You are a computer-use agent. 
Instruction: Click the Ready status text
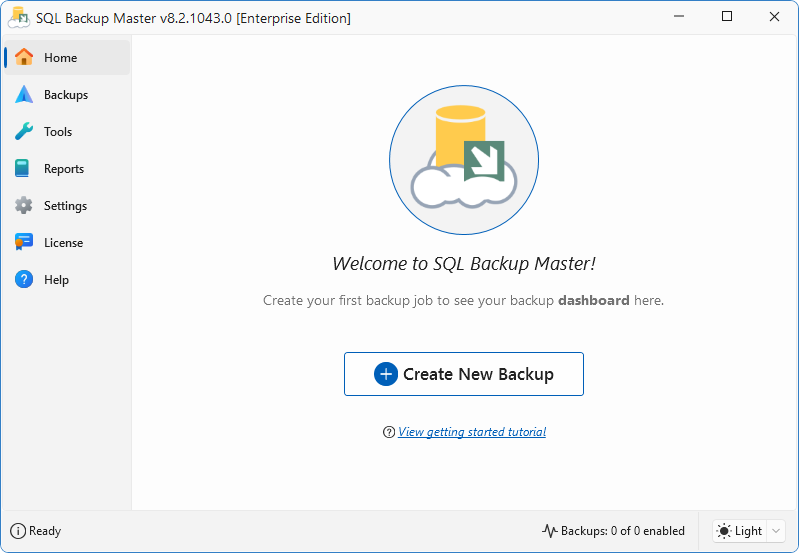(45, 531)
